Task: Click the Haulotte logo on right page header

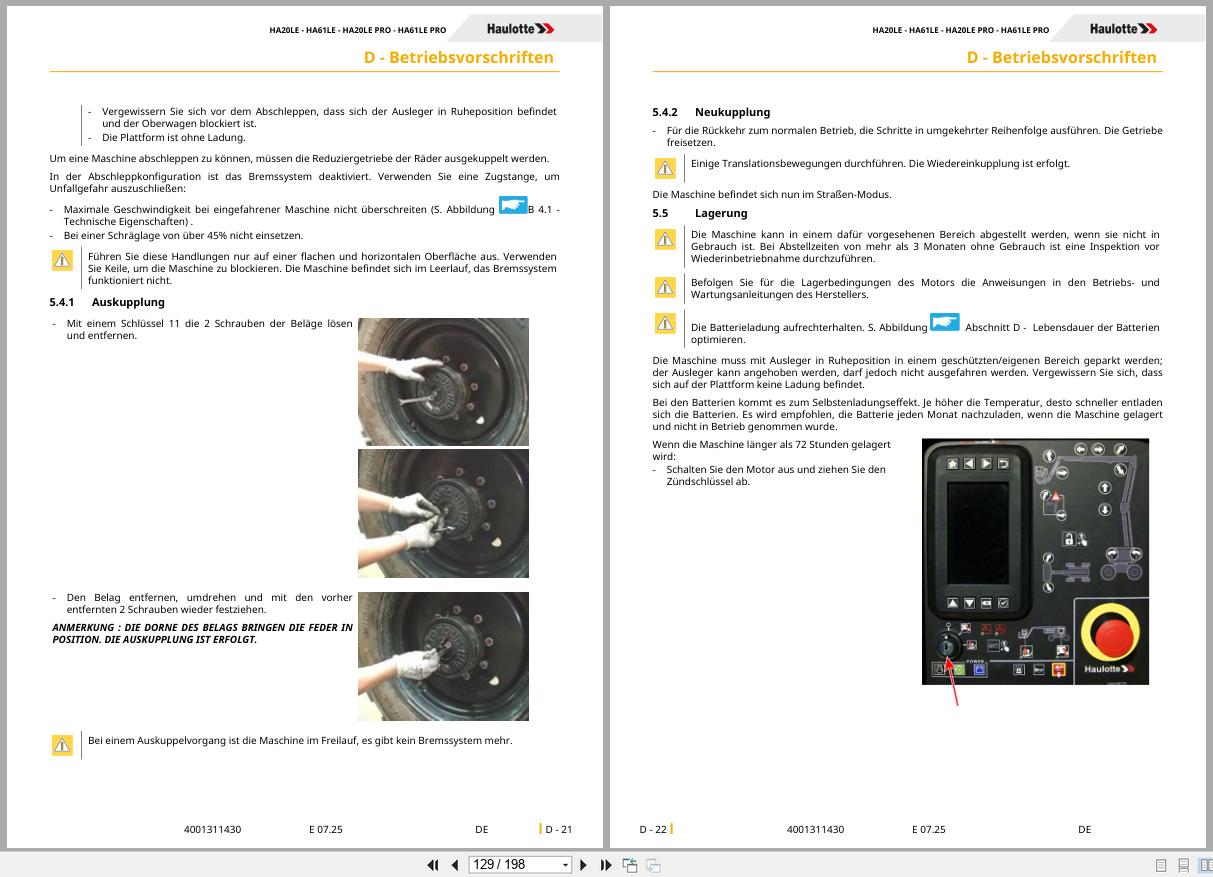Action: tap(1123, 29)
